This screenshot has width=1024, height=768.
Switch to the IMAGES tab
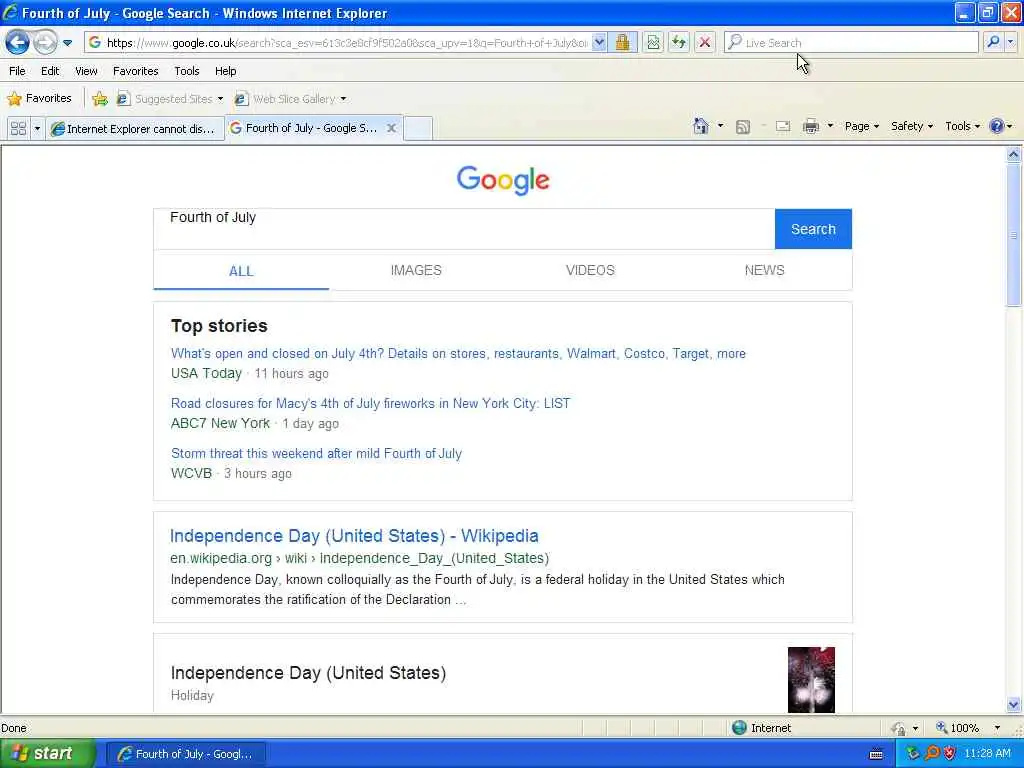point(416,270)
